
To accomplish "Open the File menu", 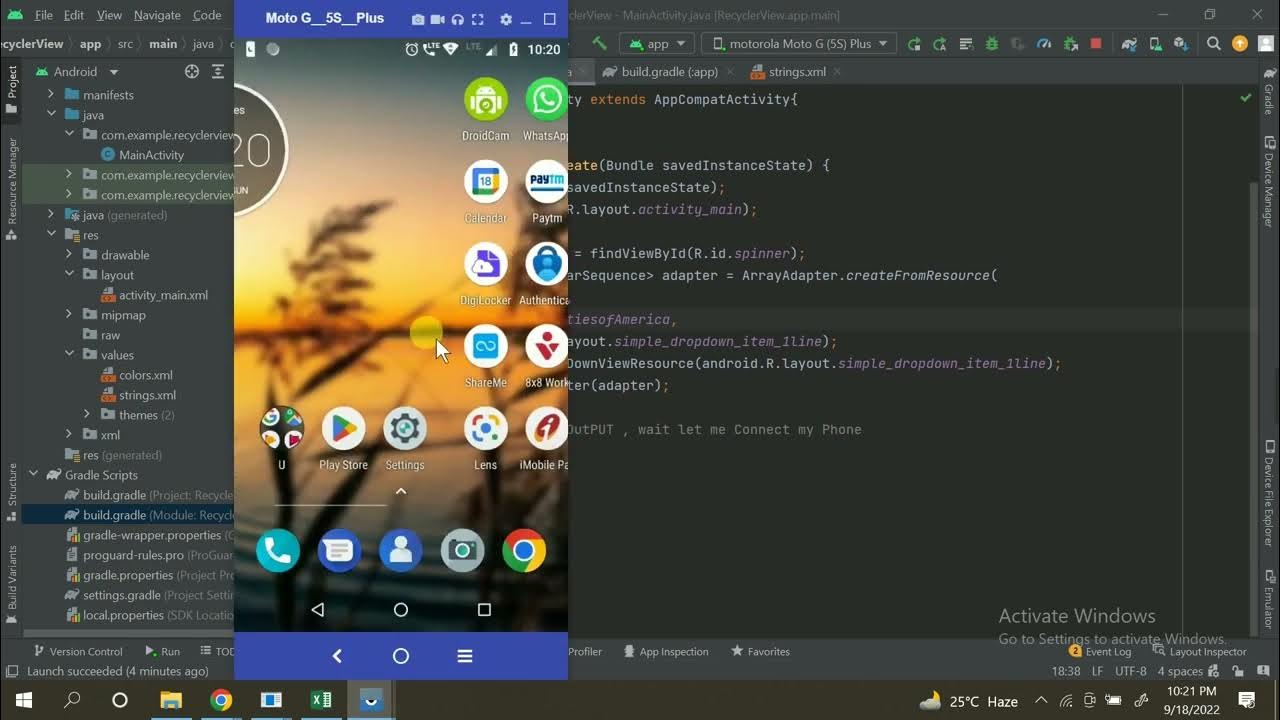I will pos(44,15).
